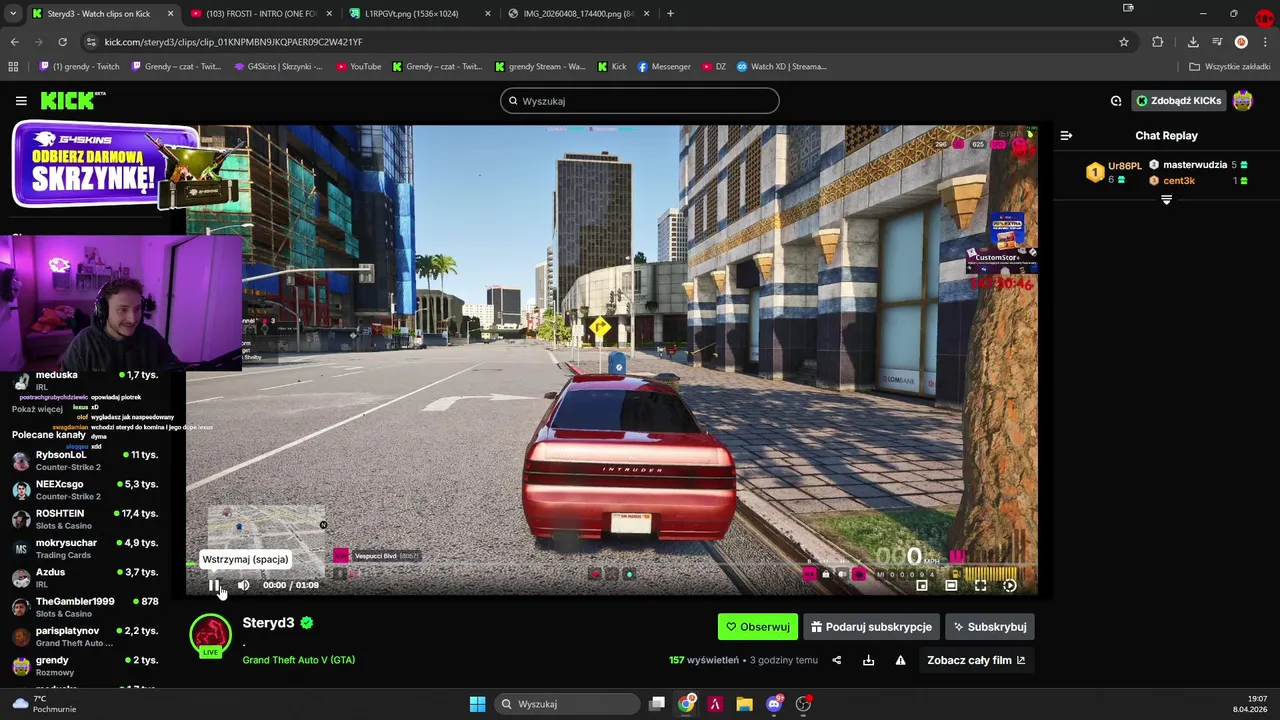Image resolution: width=1280 pixels, height=720 pixels.
Task: Open G4Skins | Skrzynki bookmark
Action: pos(278,67)
